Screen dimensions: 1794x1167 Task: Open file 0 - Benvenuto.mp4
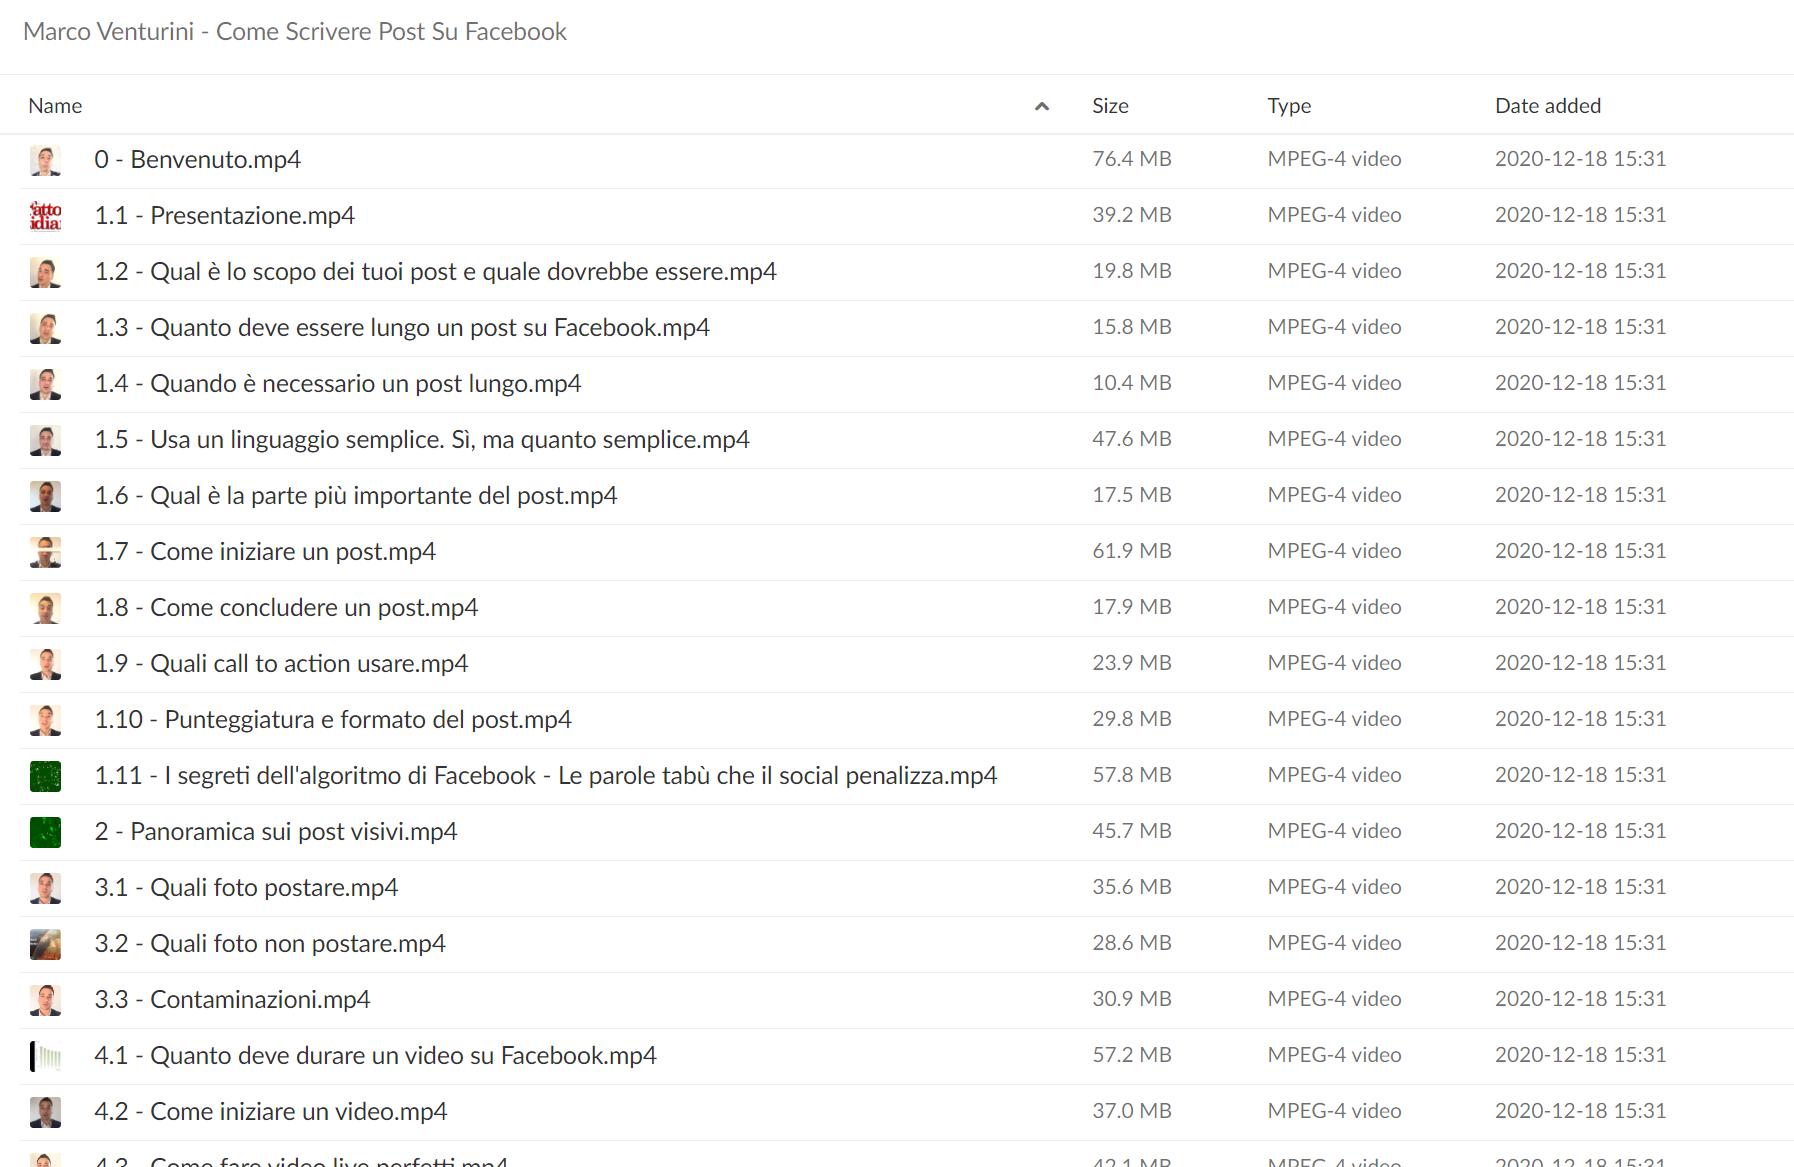[198, 160]
